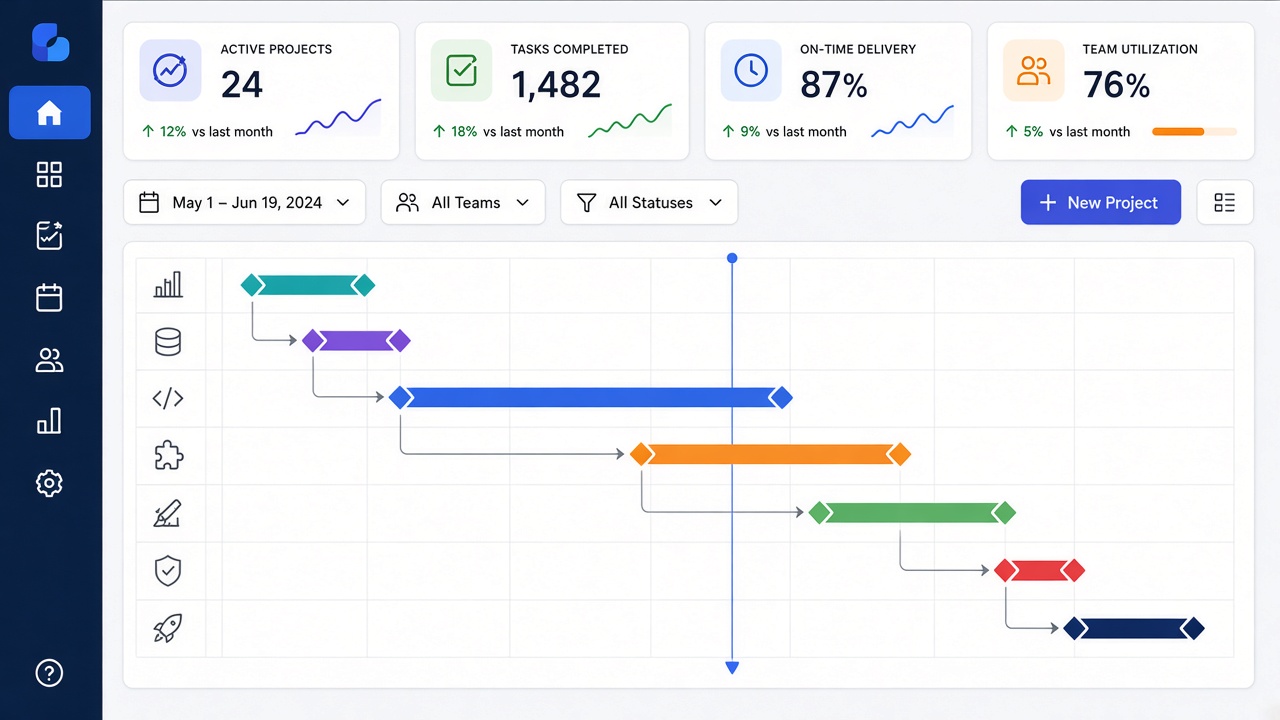Click the On-Time Delivery value 87%
Viewport: 1280px width, 720px height.
click(x=834, y=85)
